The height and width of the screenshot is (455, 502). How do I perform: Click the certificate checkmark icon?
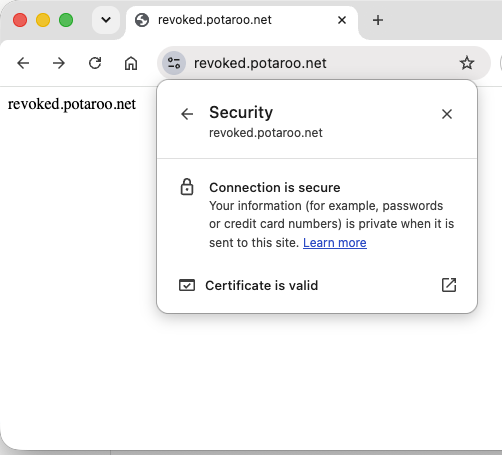(x=187, y=285)
